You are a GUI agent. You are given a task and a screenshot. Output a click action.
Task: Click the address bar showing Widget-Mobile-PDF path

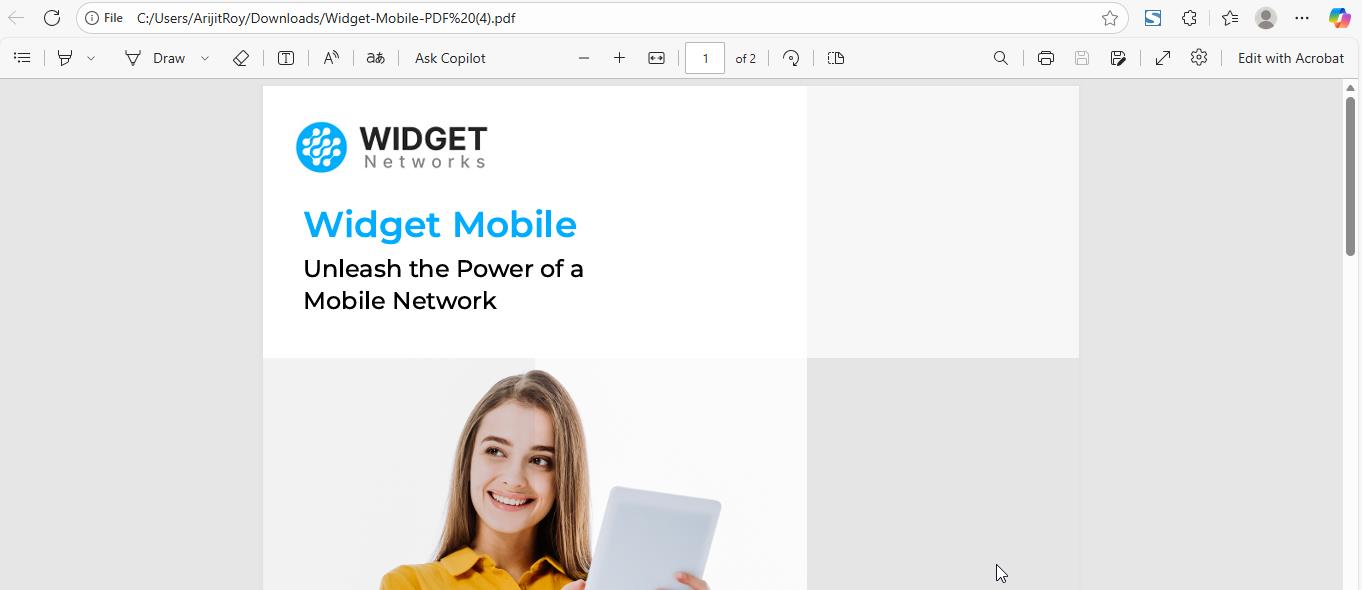click(600, 18)
